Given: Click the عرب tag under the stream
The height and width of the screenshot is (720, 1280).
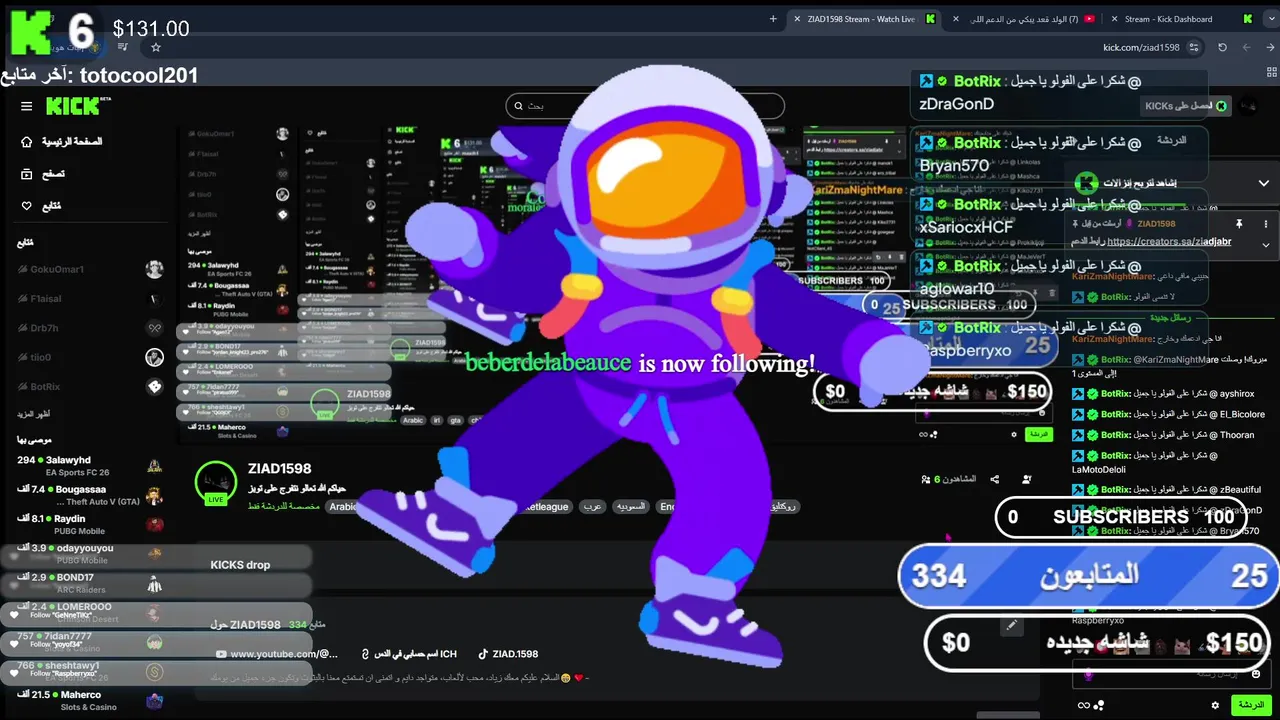Looking at the screenshot, I should click(593, 507).
